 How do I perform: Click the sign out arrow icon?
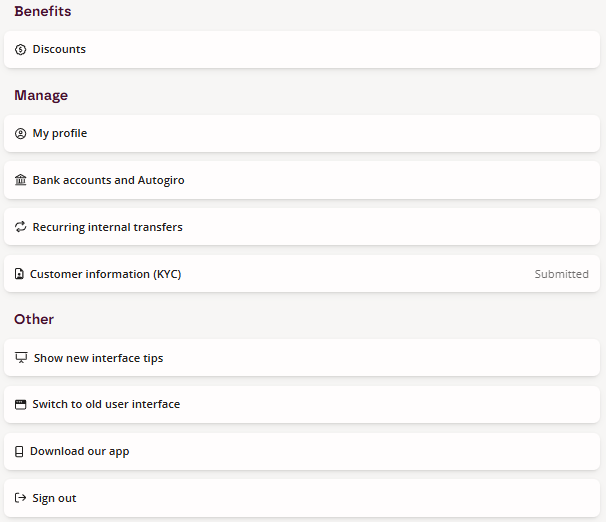[20, 498]
